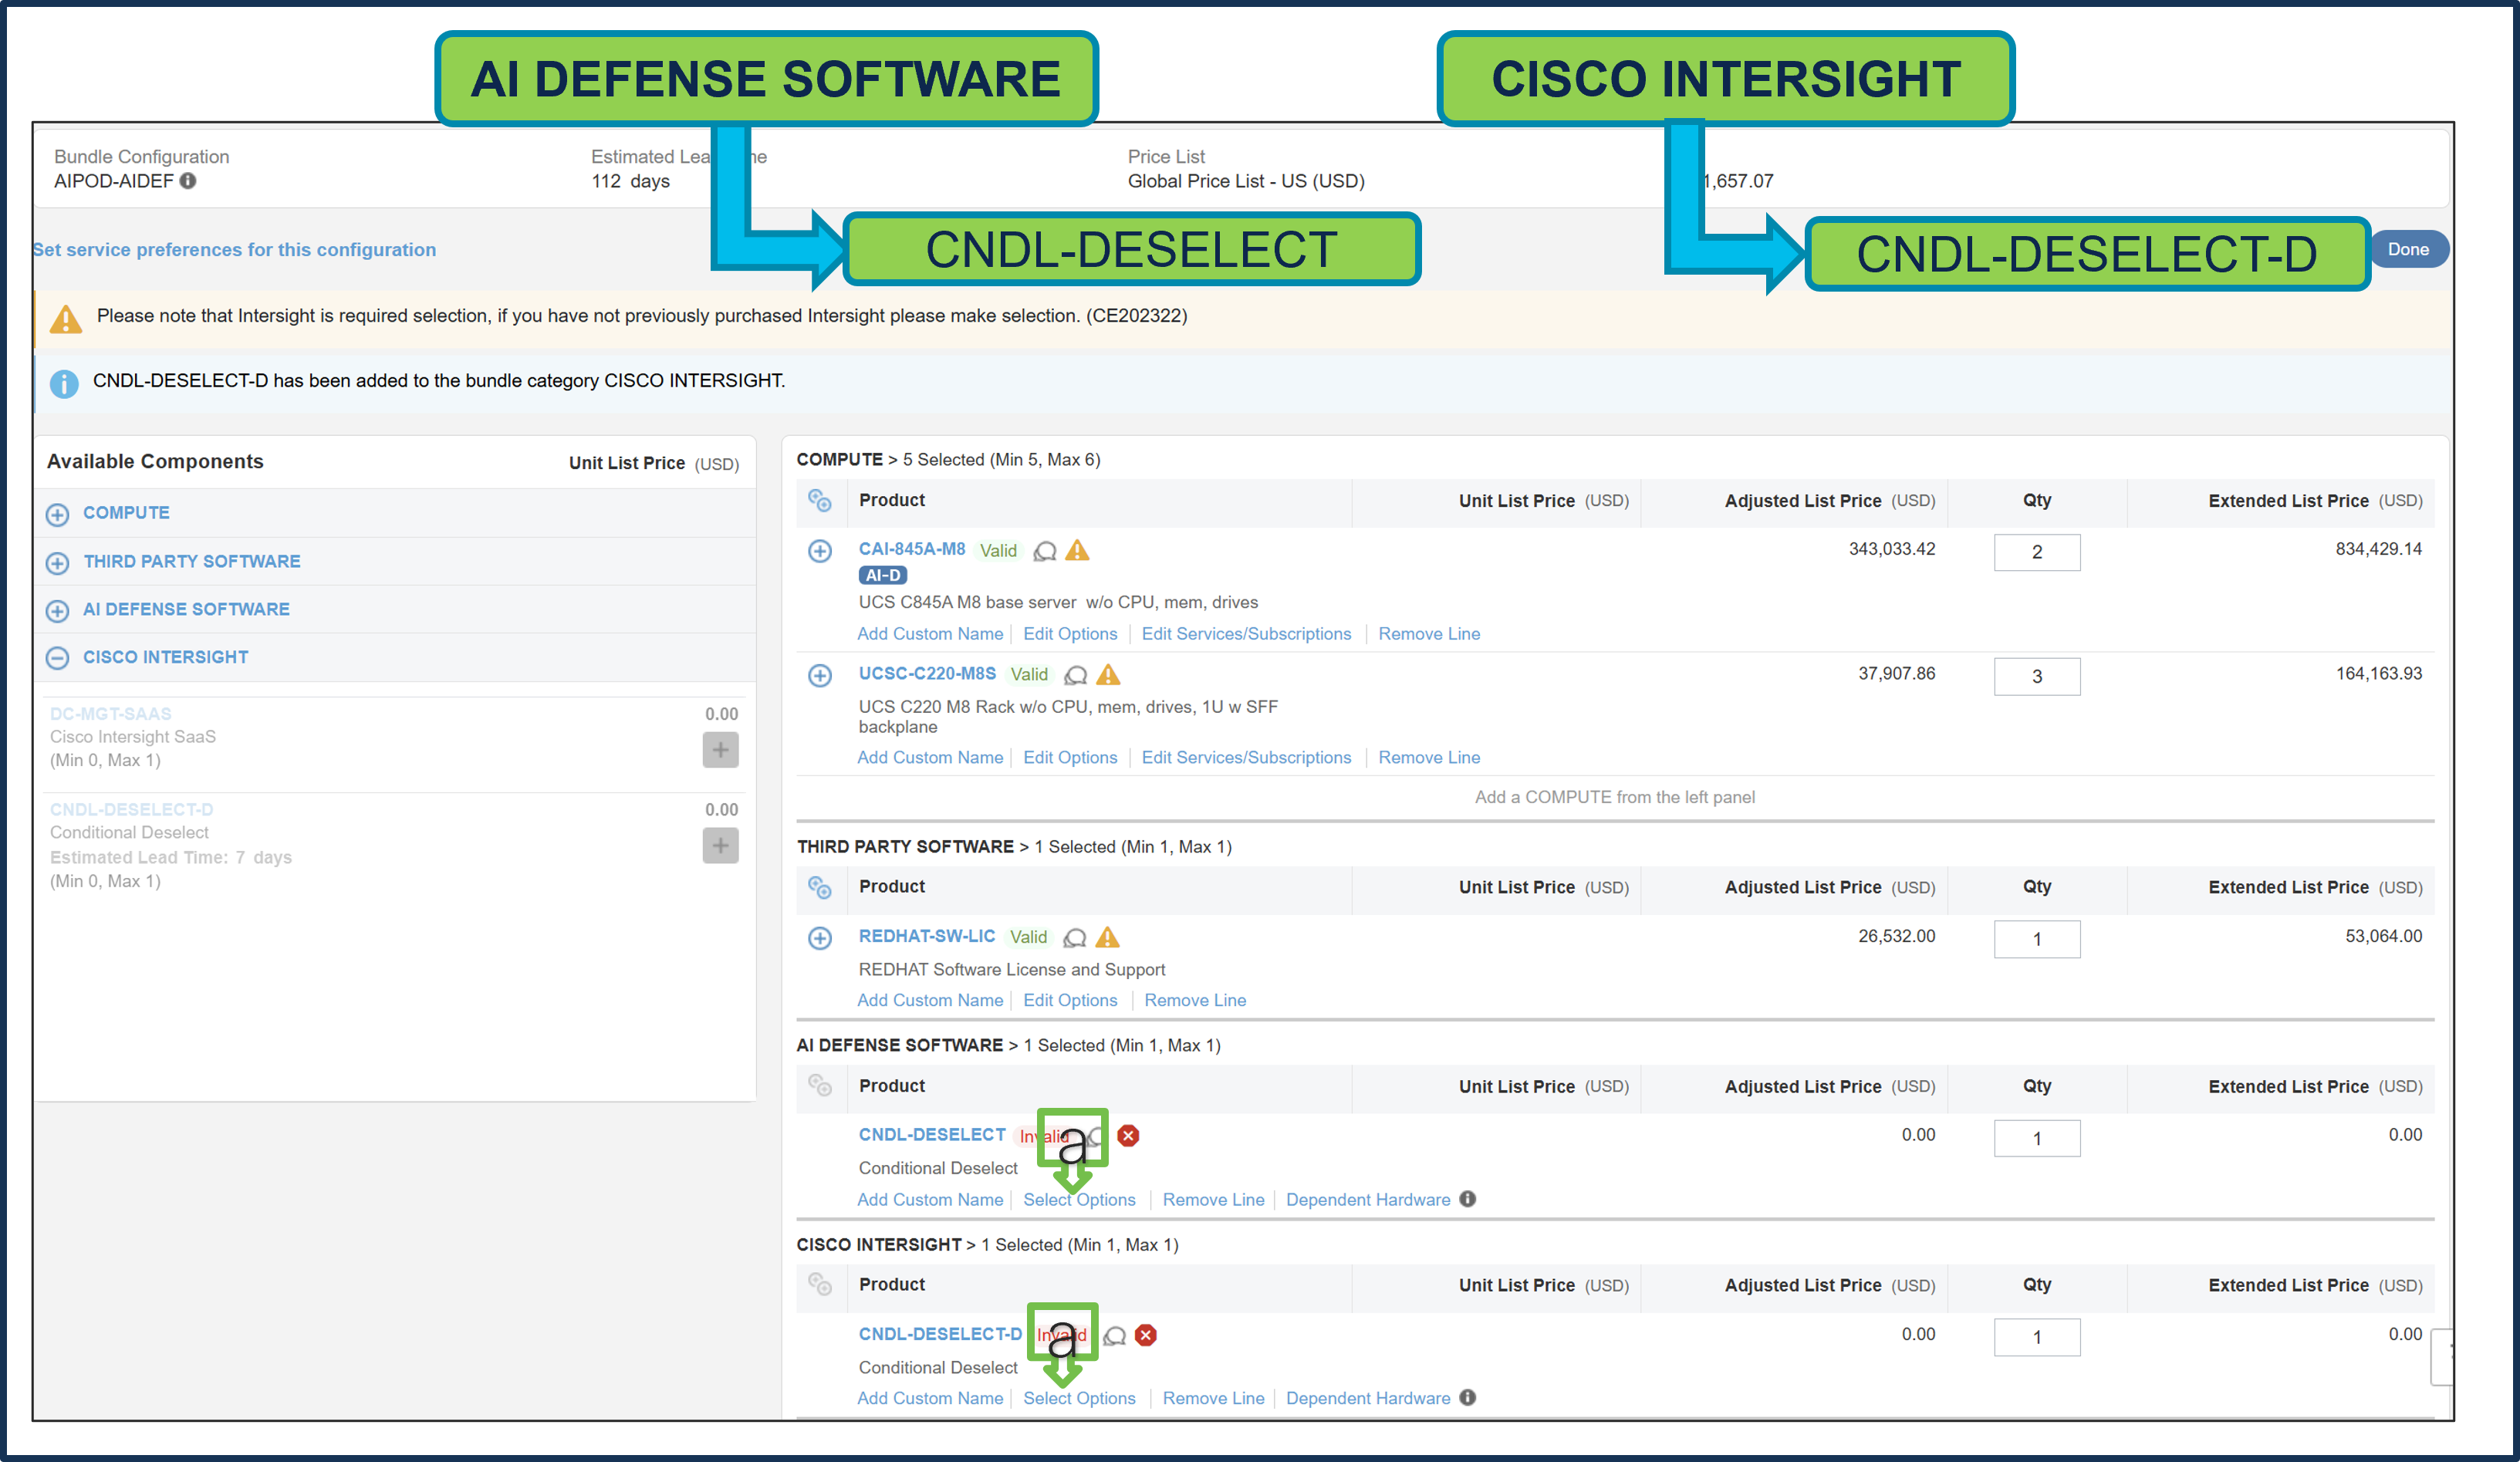Click the Qty field for CAI-845A-M8
This screenshot has width=2520, height=1462.
2037,552
